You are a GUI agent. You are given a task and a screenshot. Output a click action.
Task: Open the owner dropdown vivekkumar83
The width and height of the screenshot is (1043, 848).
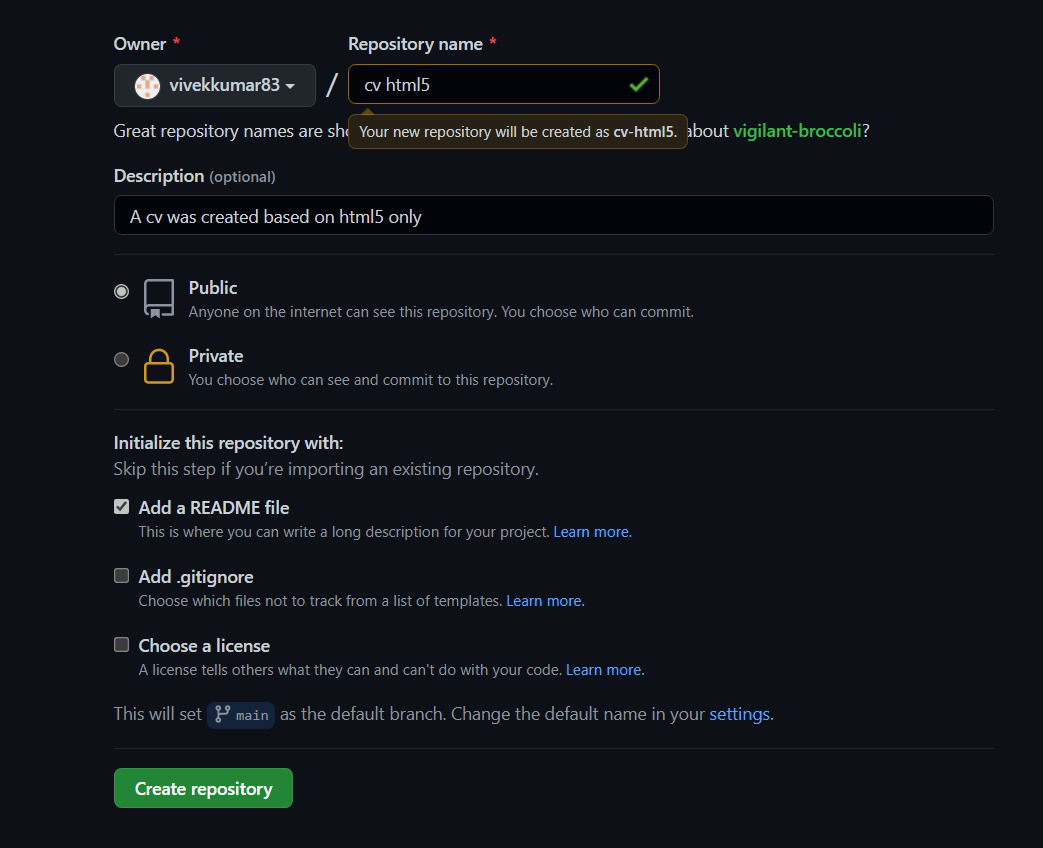(214, 85)
